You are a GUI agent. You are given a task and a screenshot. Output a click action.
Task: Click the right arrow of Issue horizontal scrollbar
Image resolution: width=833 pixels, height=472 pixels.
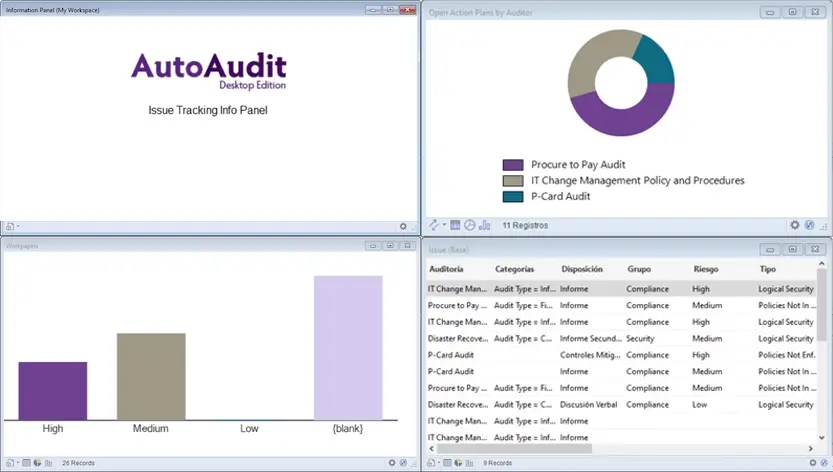tap(811, 449)
